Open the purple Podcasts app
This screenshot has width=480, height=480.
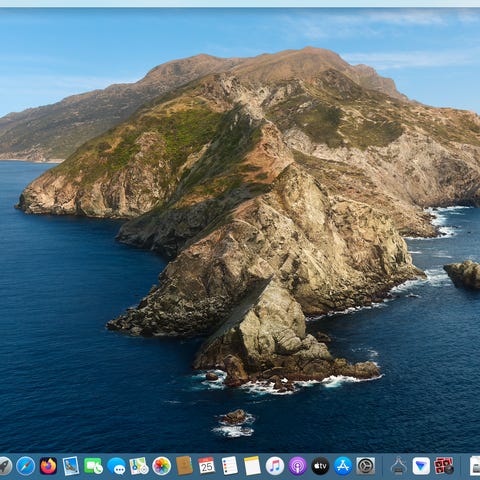pyautogui.click(x=298, y=466)
